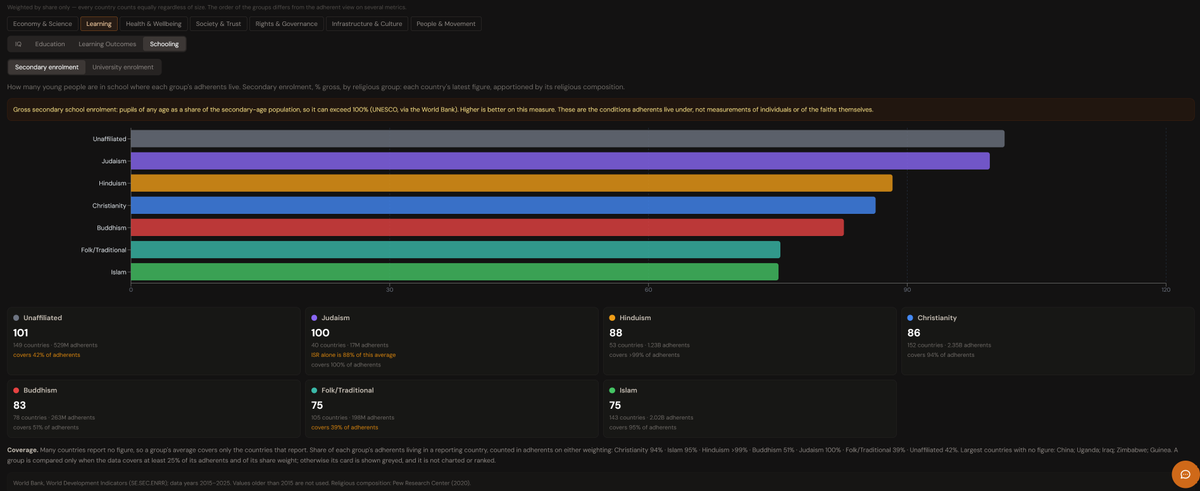Click the x-axis tick label 90
This screenshot has height=491, width=1200.
pyautogui.click(x=907, y=290)
